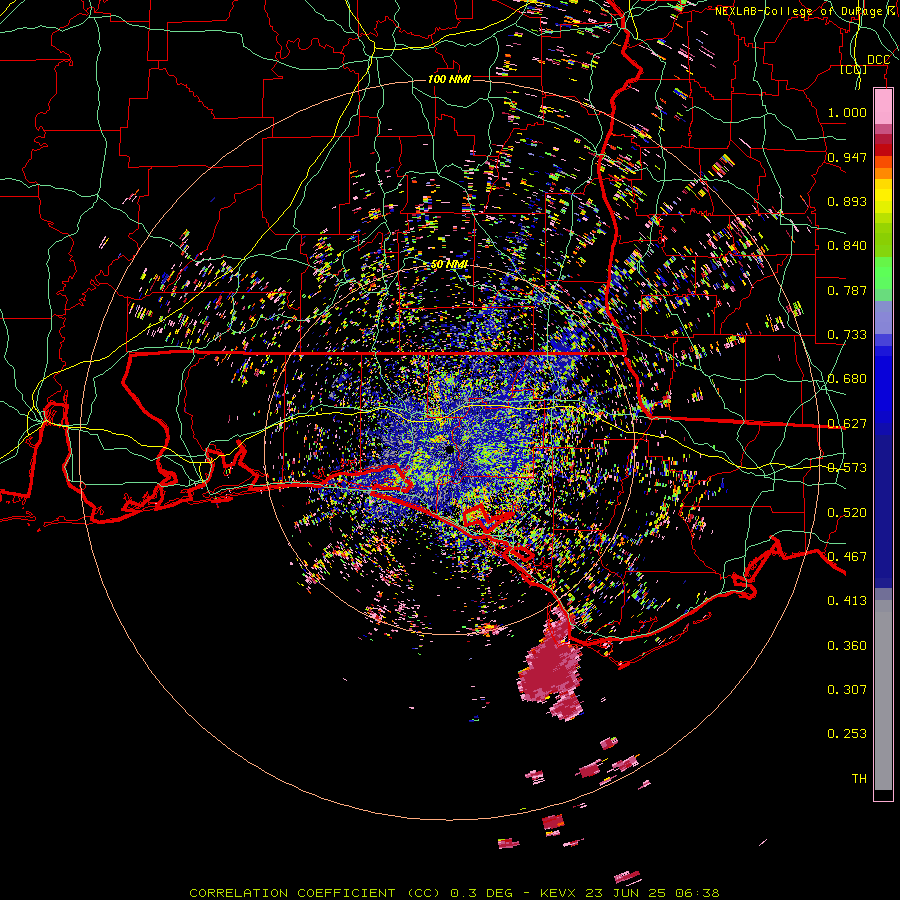Select the 0.840 scale value

click(847, 246)
